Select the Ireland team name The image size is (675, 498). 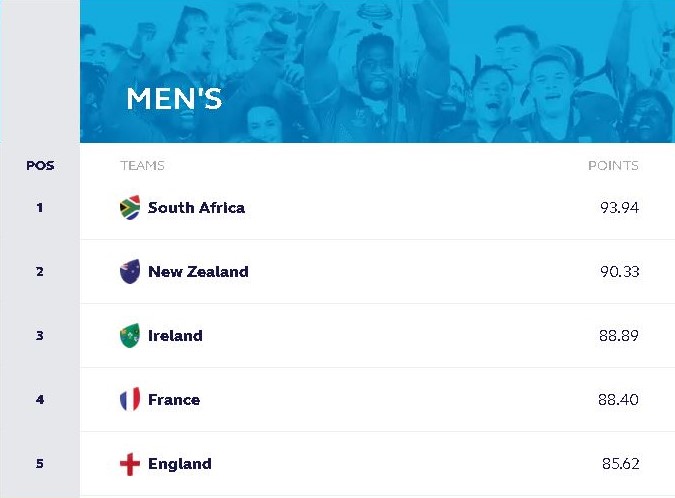click(175, 336)
